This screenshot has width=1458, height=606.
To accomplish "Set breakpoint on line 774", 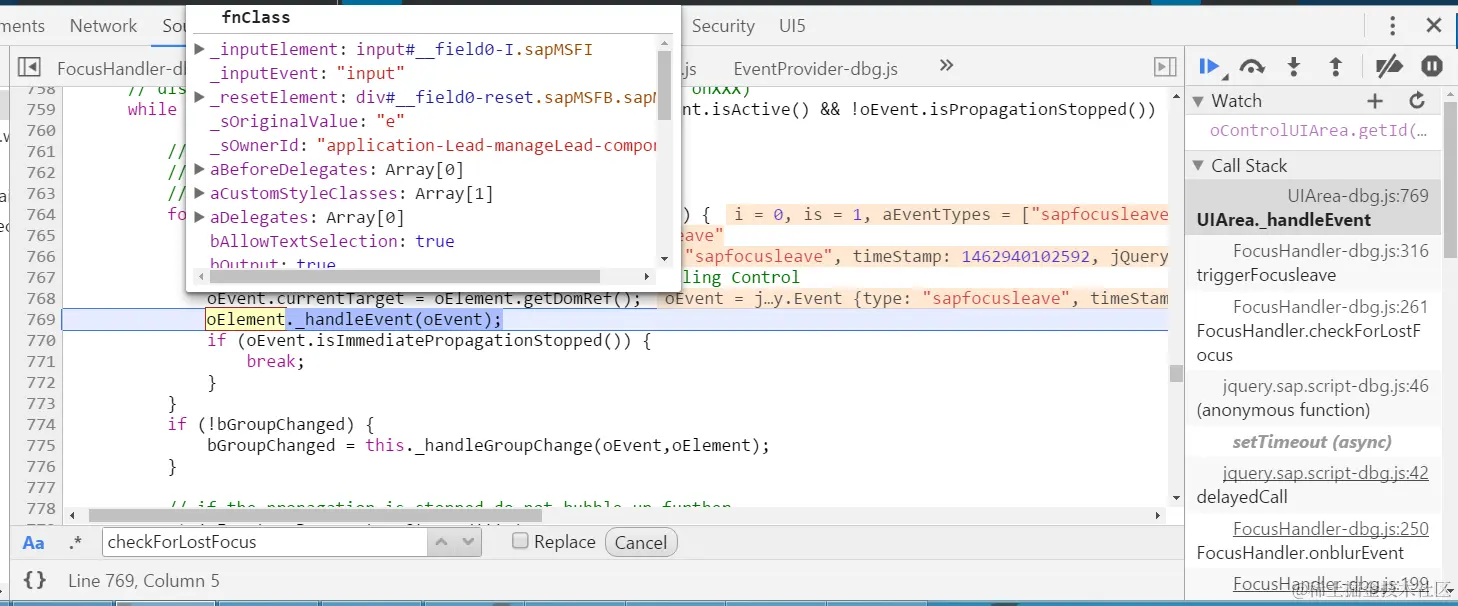I will click(x=40, y=424).
